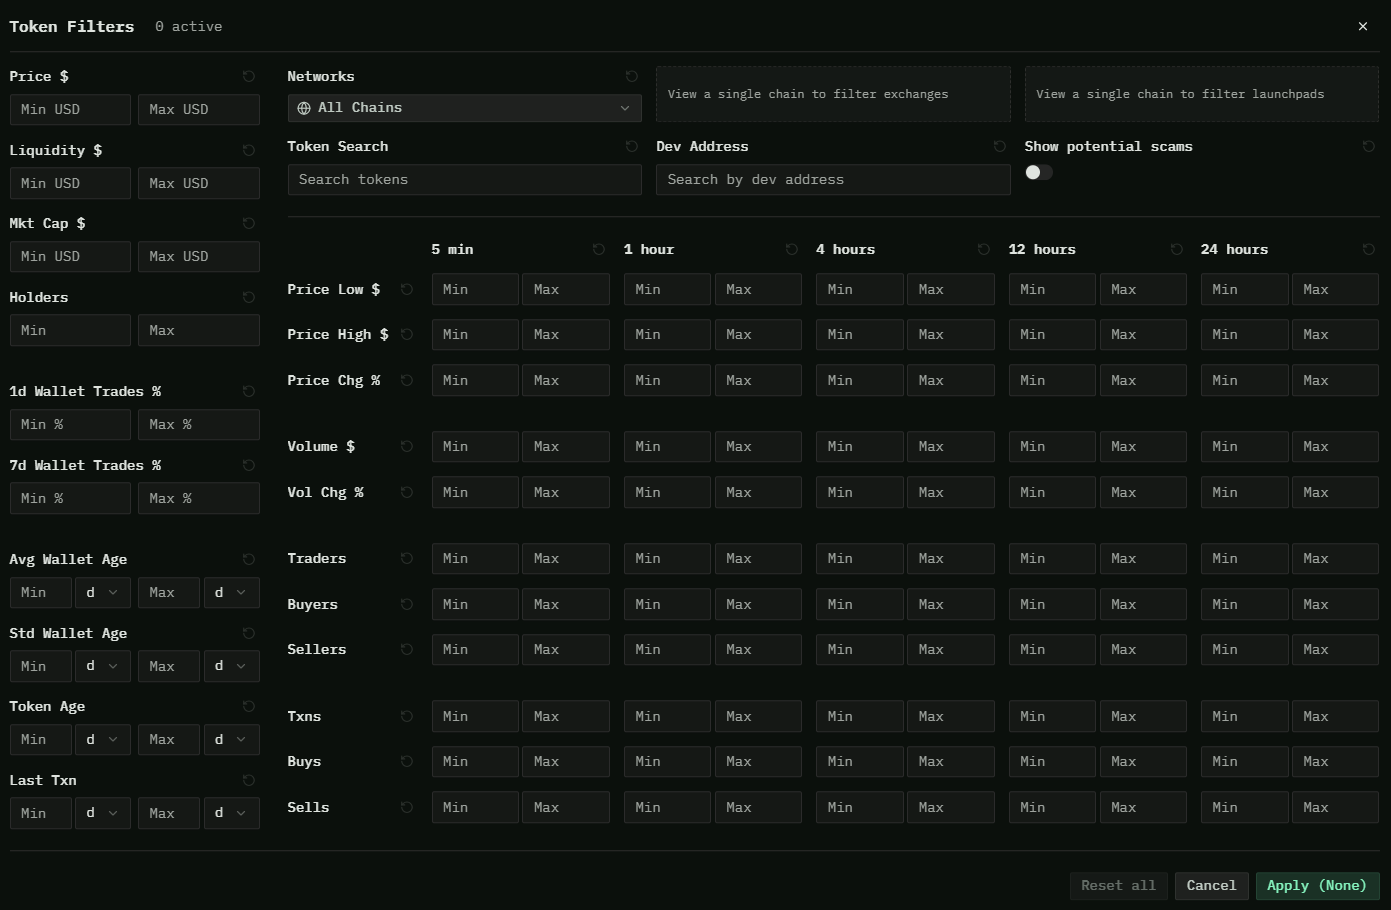
Task: Click the Apply (None) button
Action: 1316,886
